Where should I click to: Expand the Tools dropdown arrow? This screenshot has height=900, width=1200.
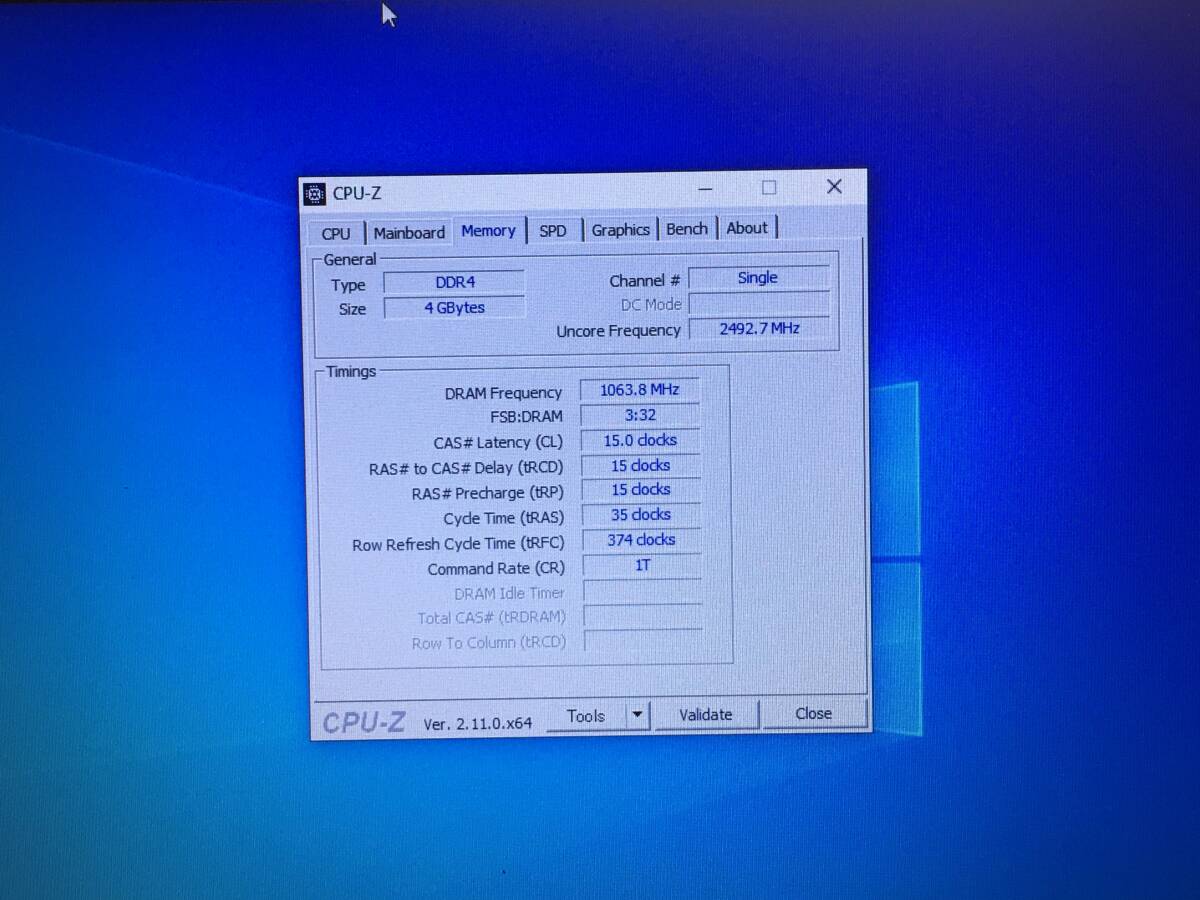point(637,715)
